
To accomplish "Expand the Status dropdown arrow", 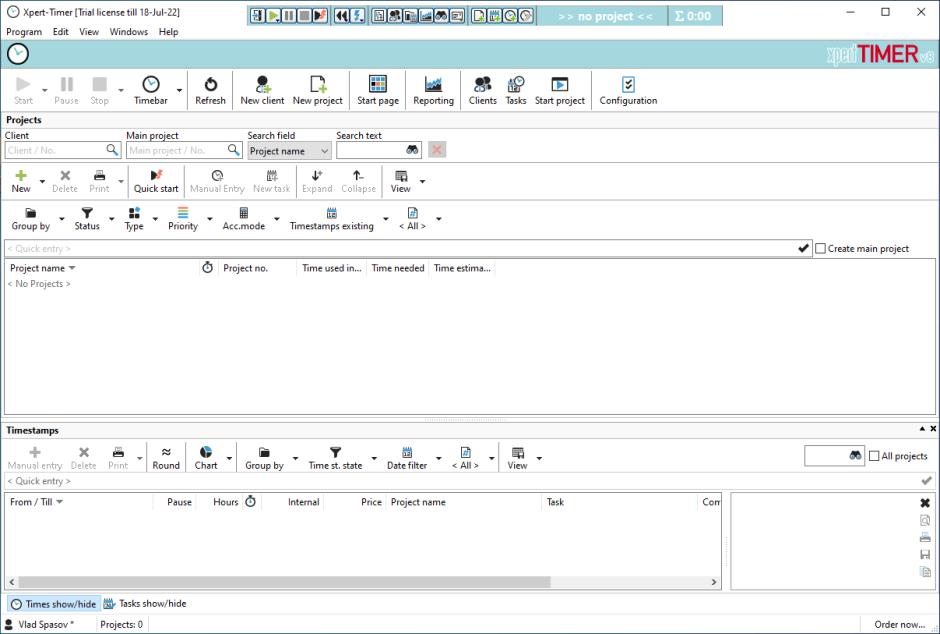I will click(x=112, y=219).
